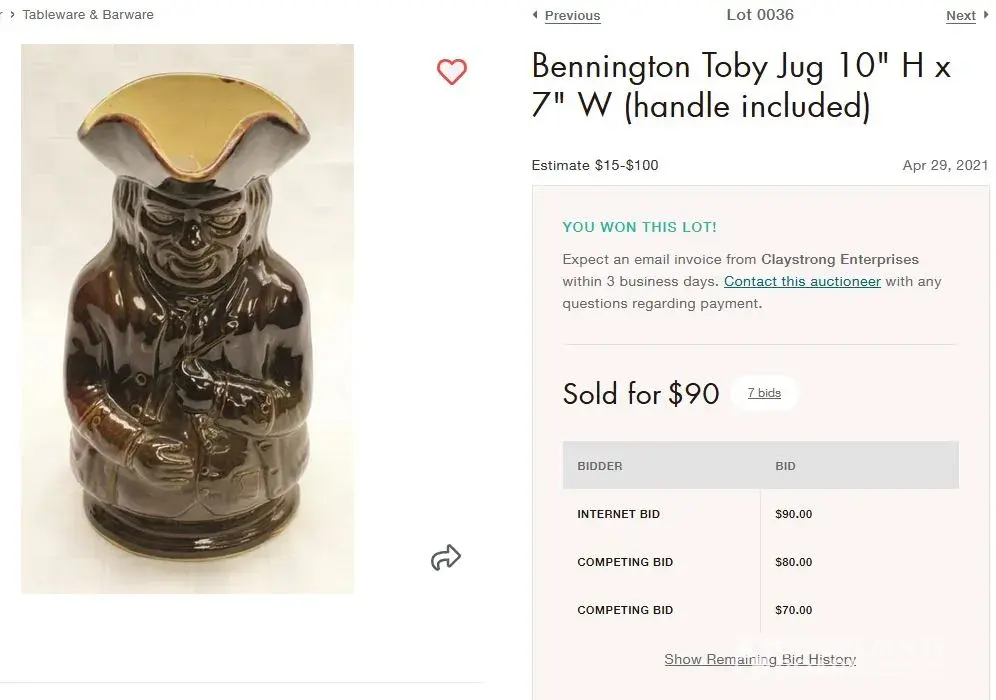
Task: Click the Contact this auctioneer link
Action: [x=802, y=281]
